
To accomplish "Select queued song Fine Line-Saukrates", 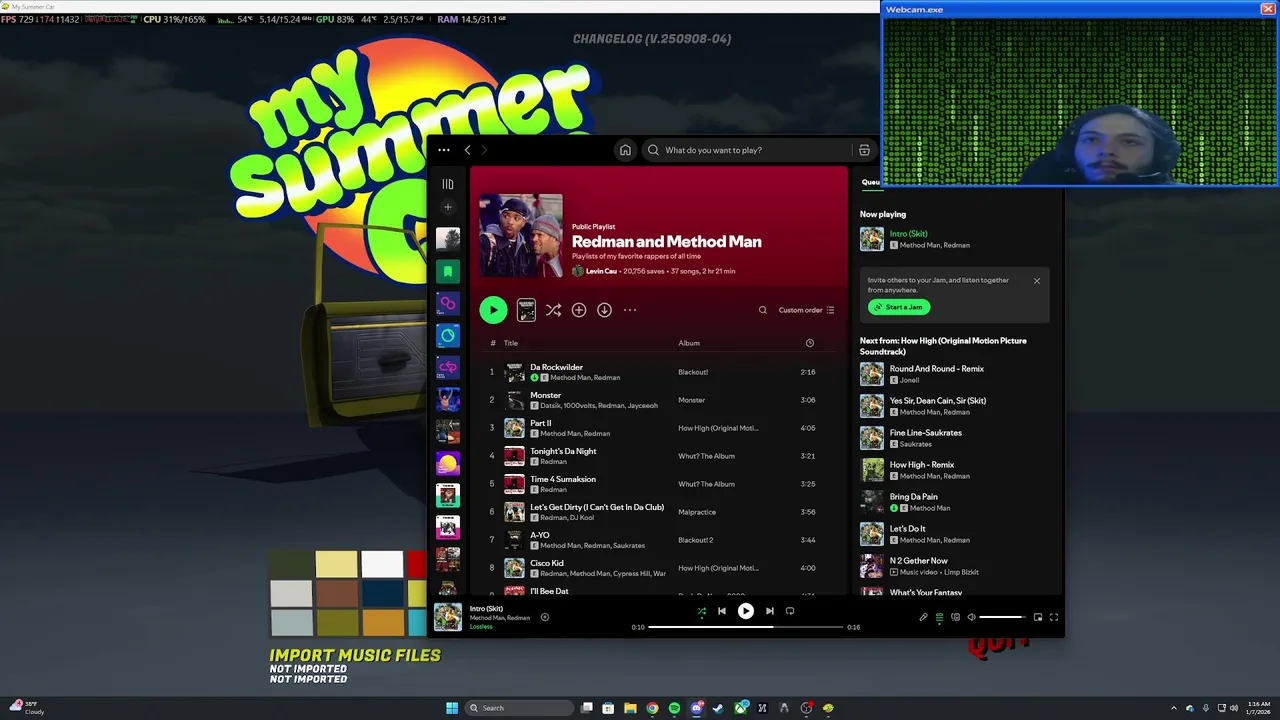I will coord(954,438).
